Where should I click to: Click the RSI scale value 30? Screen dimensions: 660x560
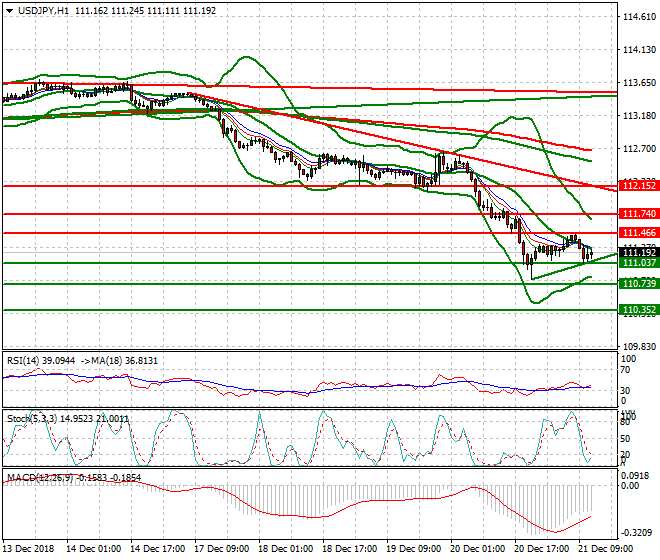[x=625, y=391]
